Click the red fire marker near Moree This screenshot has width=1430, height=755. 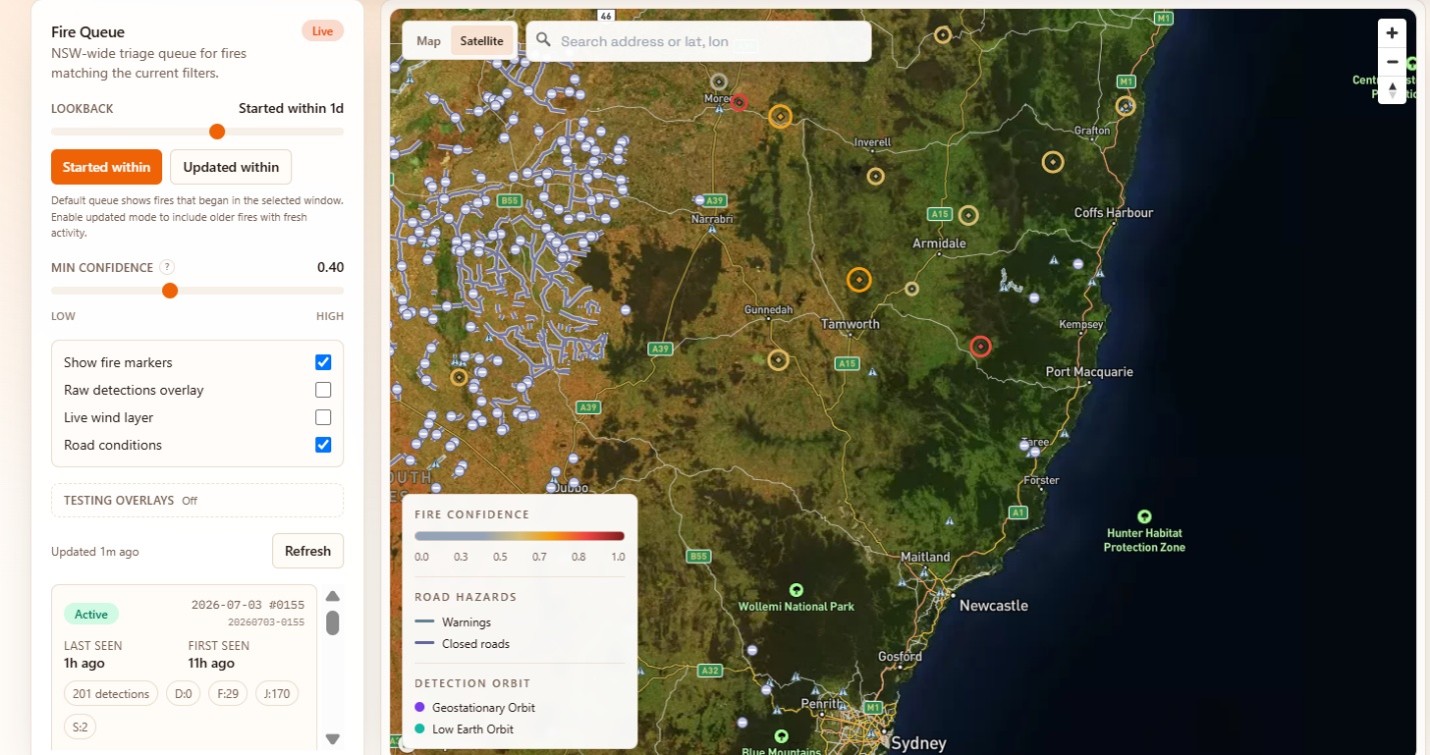coord(739,102)
